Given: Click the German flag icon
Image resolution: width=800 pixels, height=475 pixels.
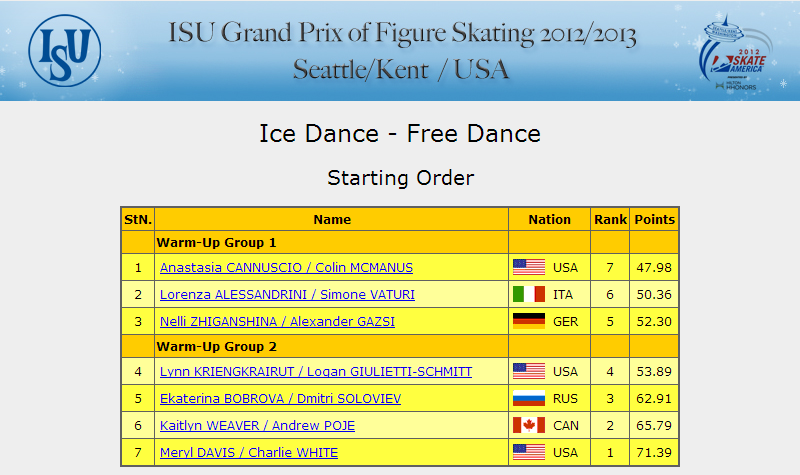Looking at the screenshot, I should pyautogui.click(x=529, y=321).
